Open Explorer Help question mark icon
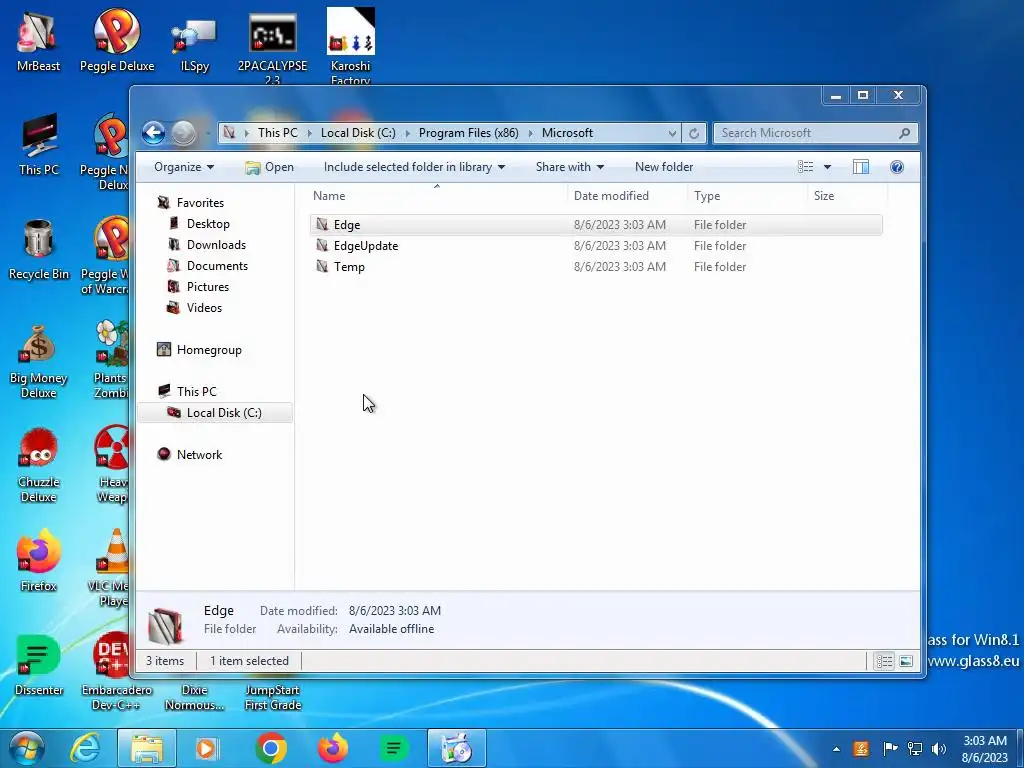This screenshot has width=1024, height=768. [897, 167]
